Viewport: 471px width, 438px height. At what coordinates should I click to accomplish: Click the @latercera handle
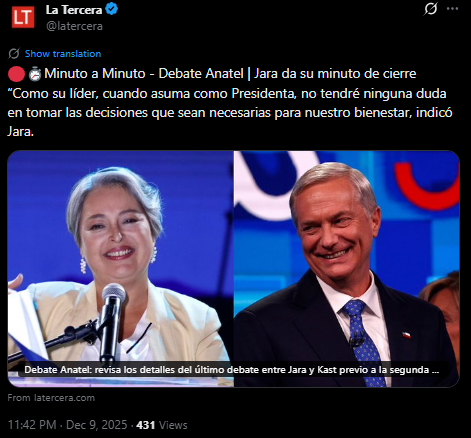tap(74, 26)
